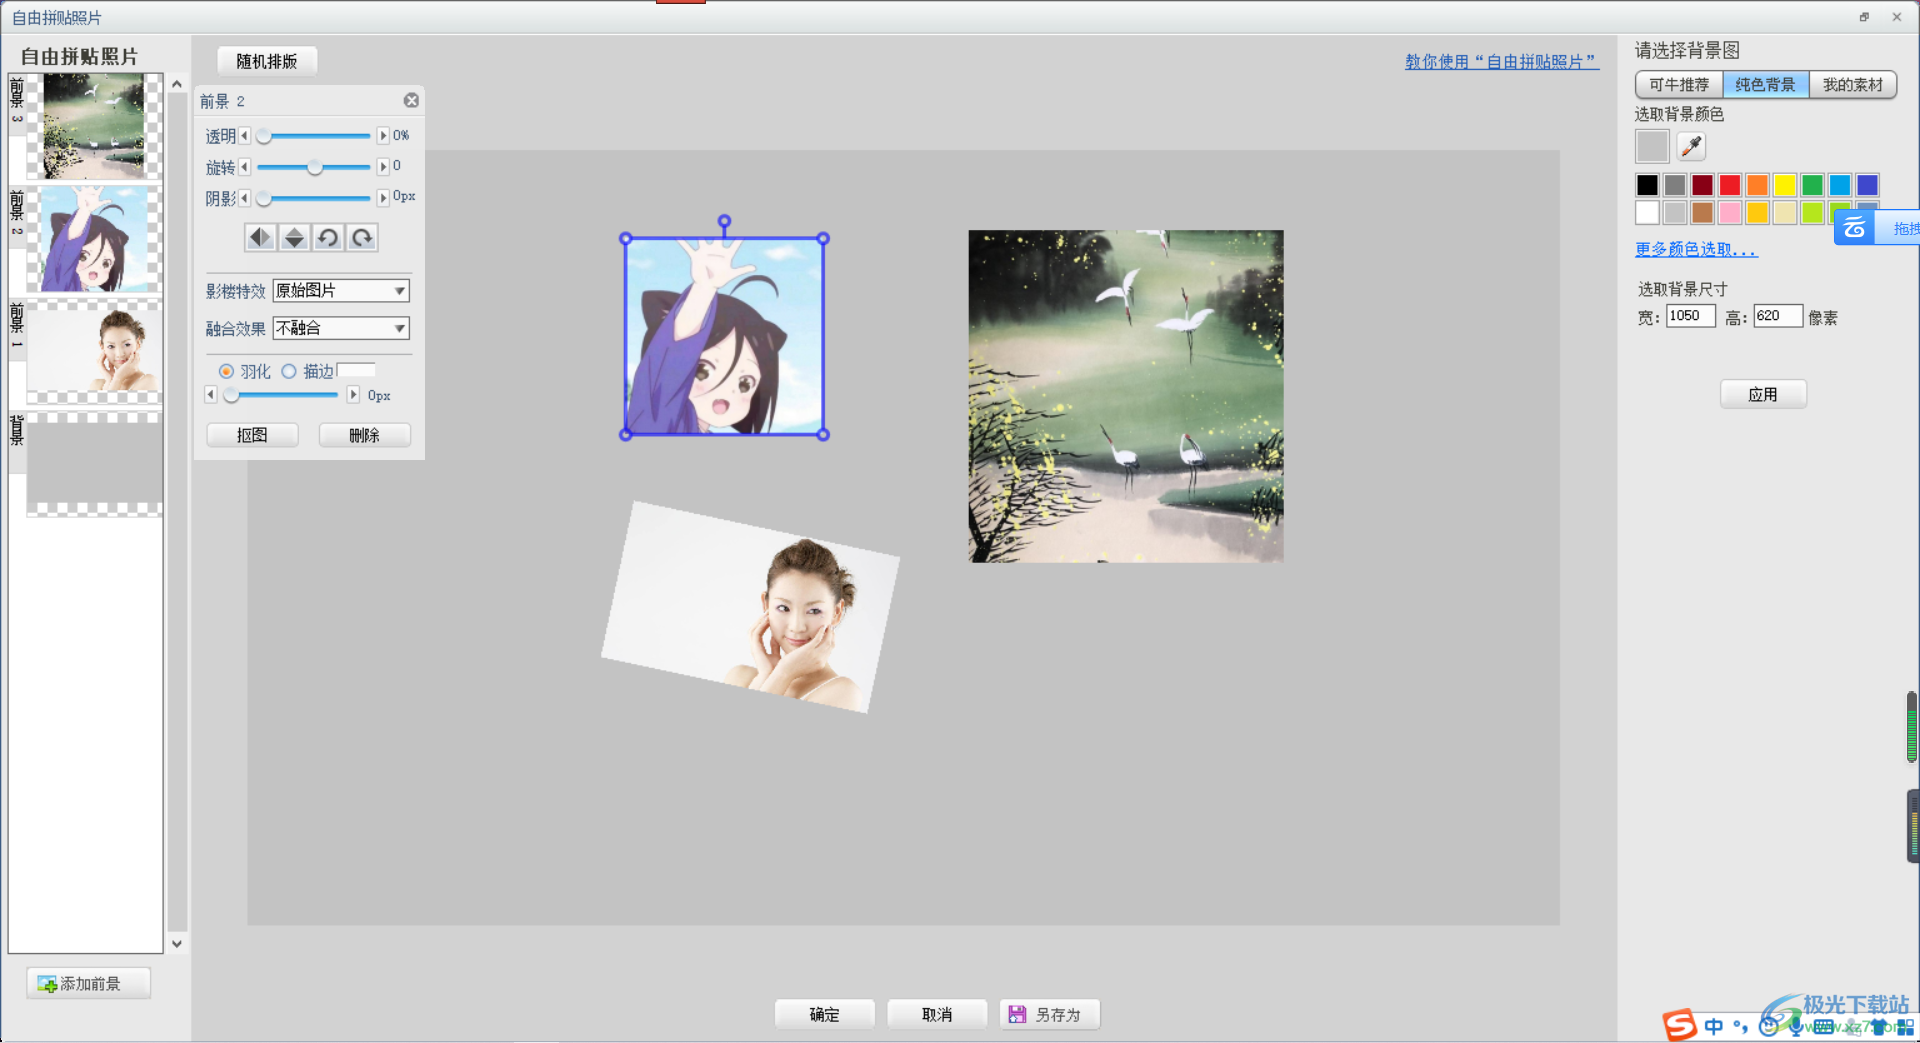Open 更多颜色选取 more colors link

click(1696, 249)
